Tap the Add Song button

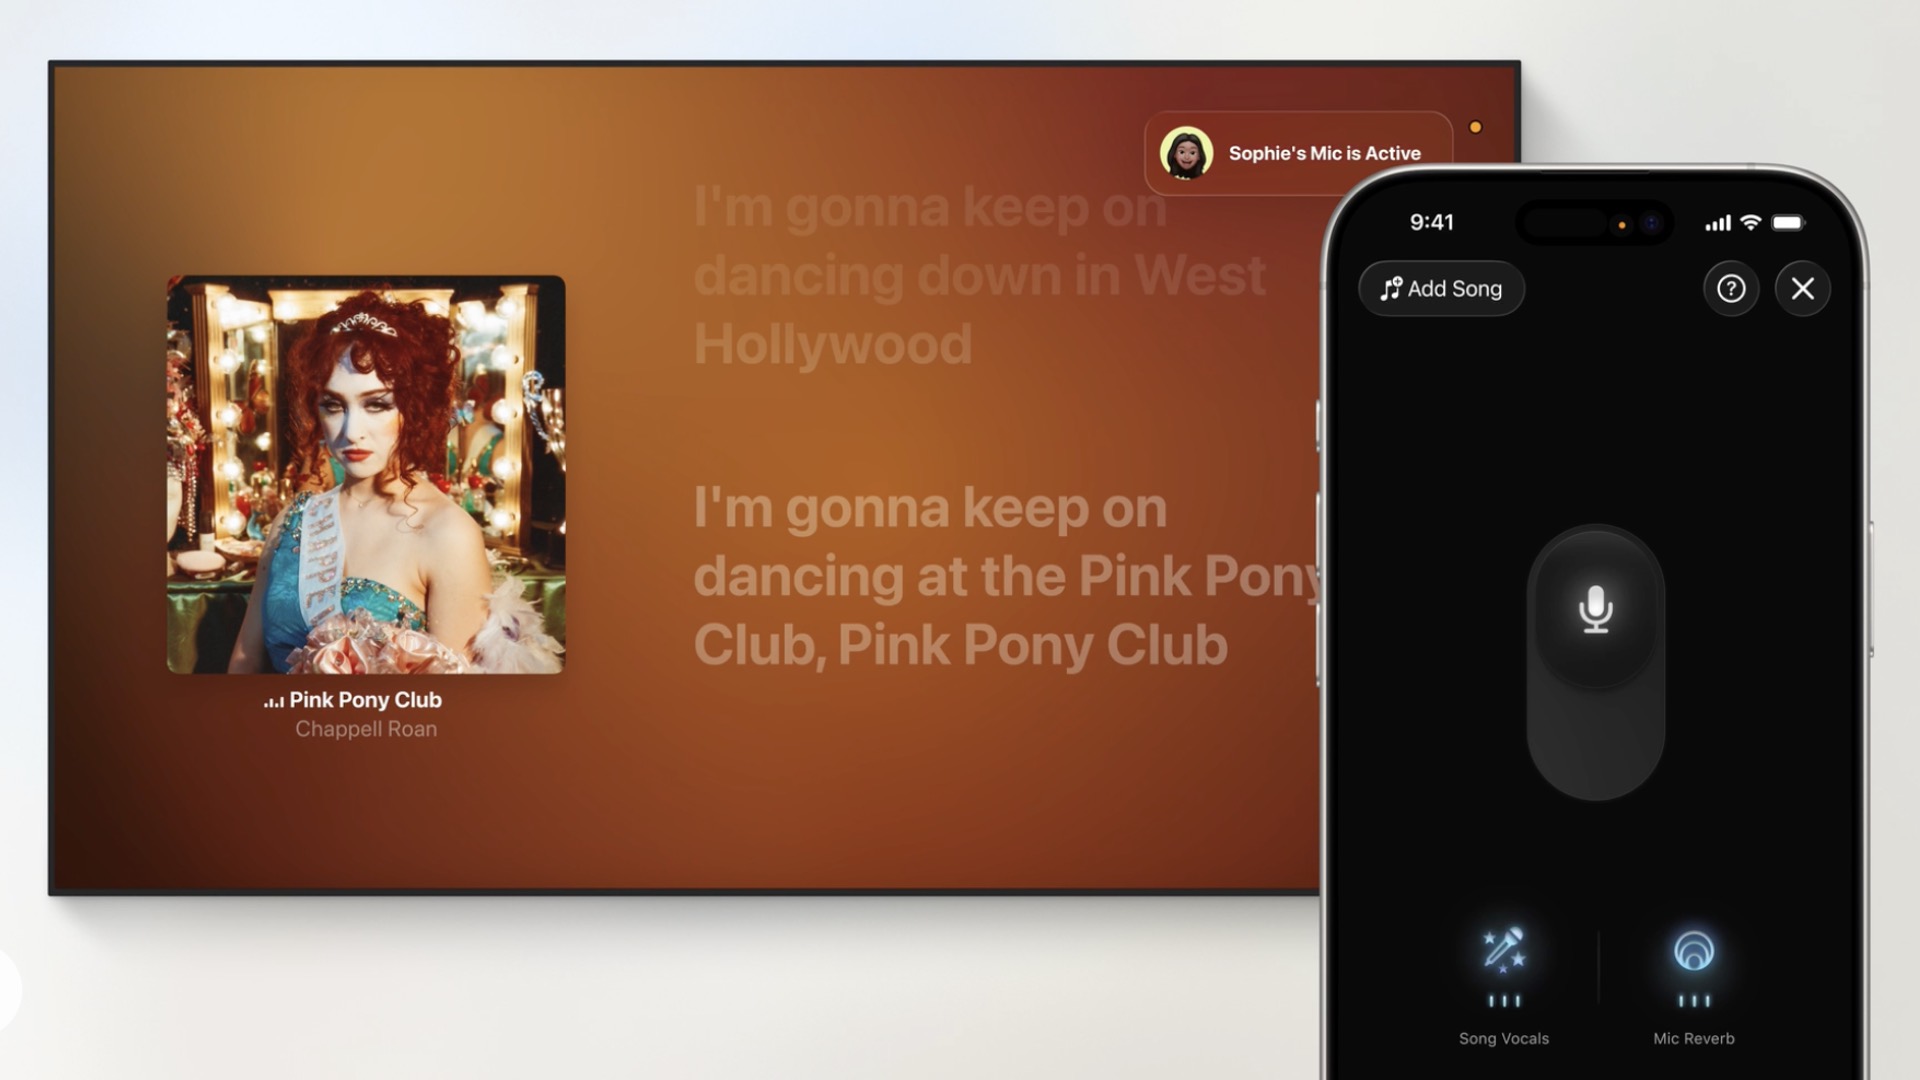1441,289
